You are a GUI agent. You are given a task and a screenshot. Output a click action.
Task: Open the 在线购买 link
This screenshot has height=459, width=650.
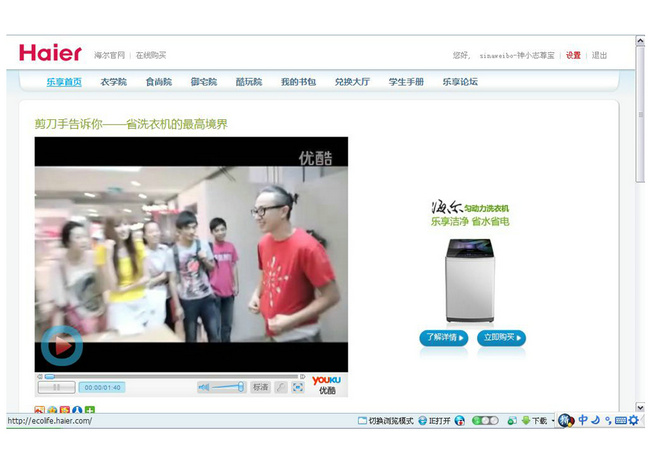pyautogui.click(x=151, y=55)
